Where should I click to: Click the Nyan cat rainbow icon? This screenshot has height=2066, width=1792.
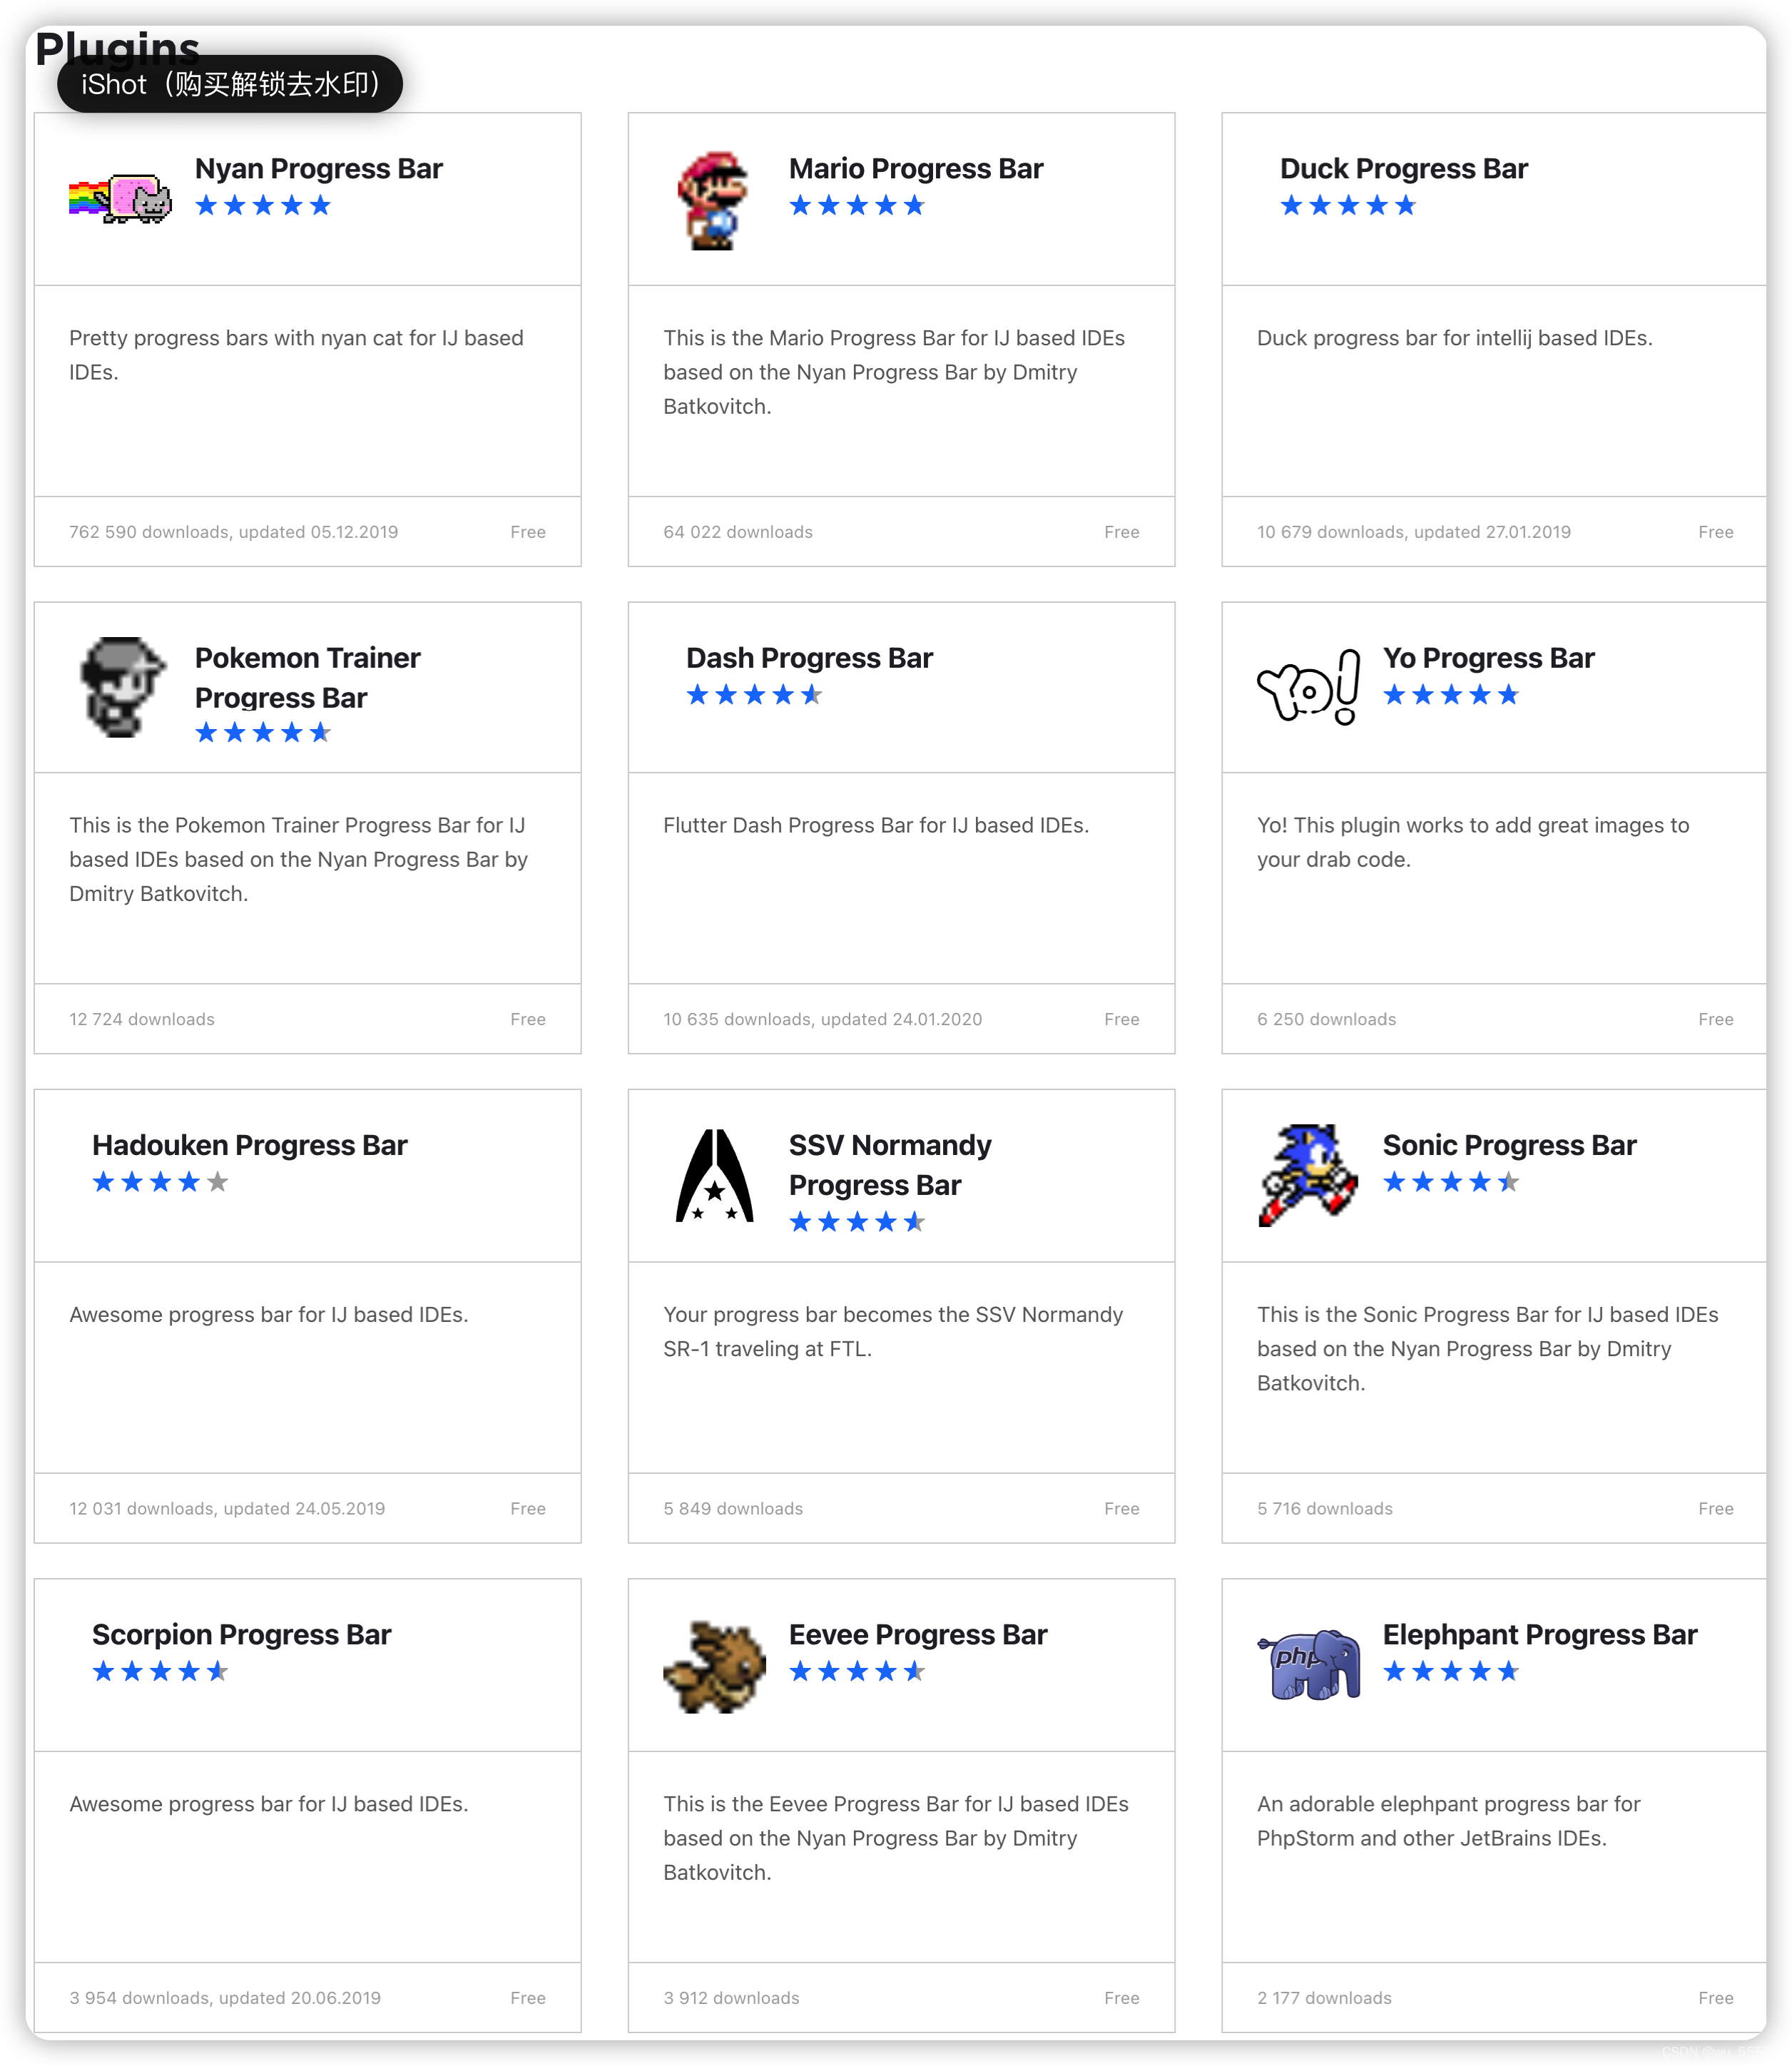click(120, 198)
